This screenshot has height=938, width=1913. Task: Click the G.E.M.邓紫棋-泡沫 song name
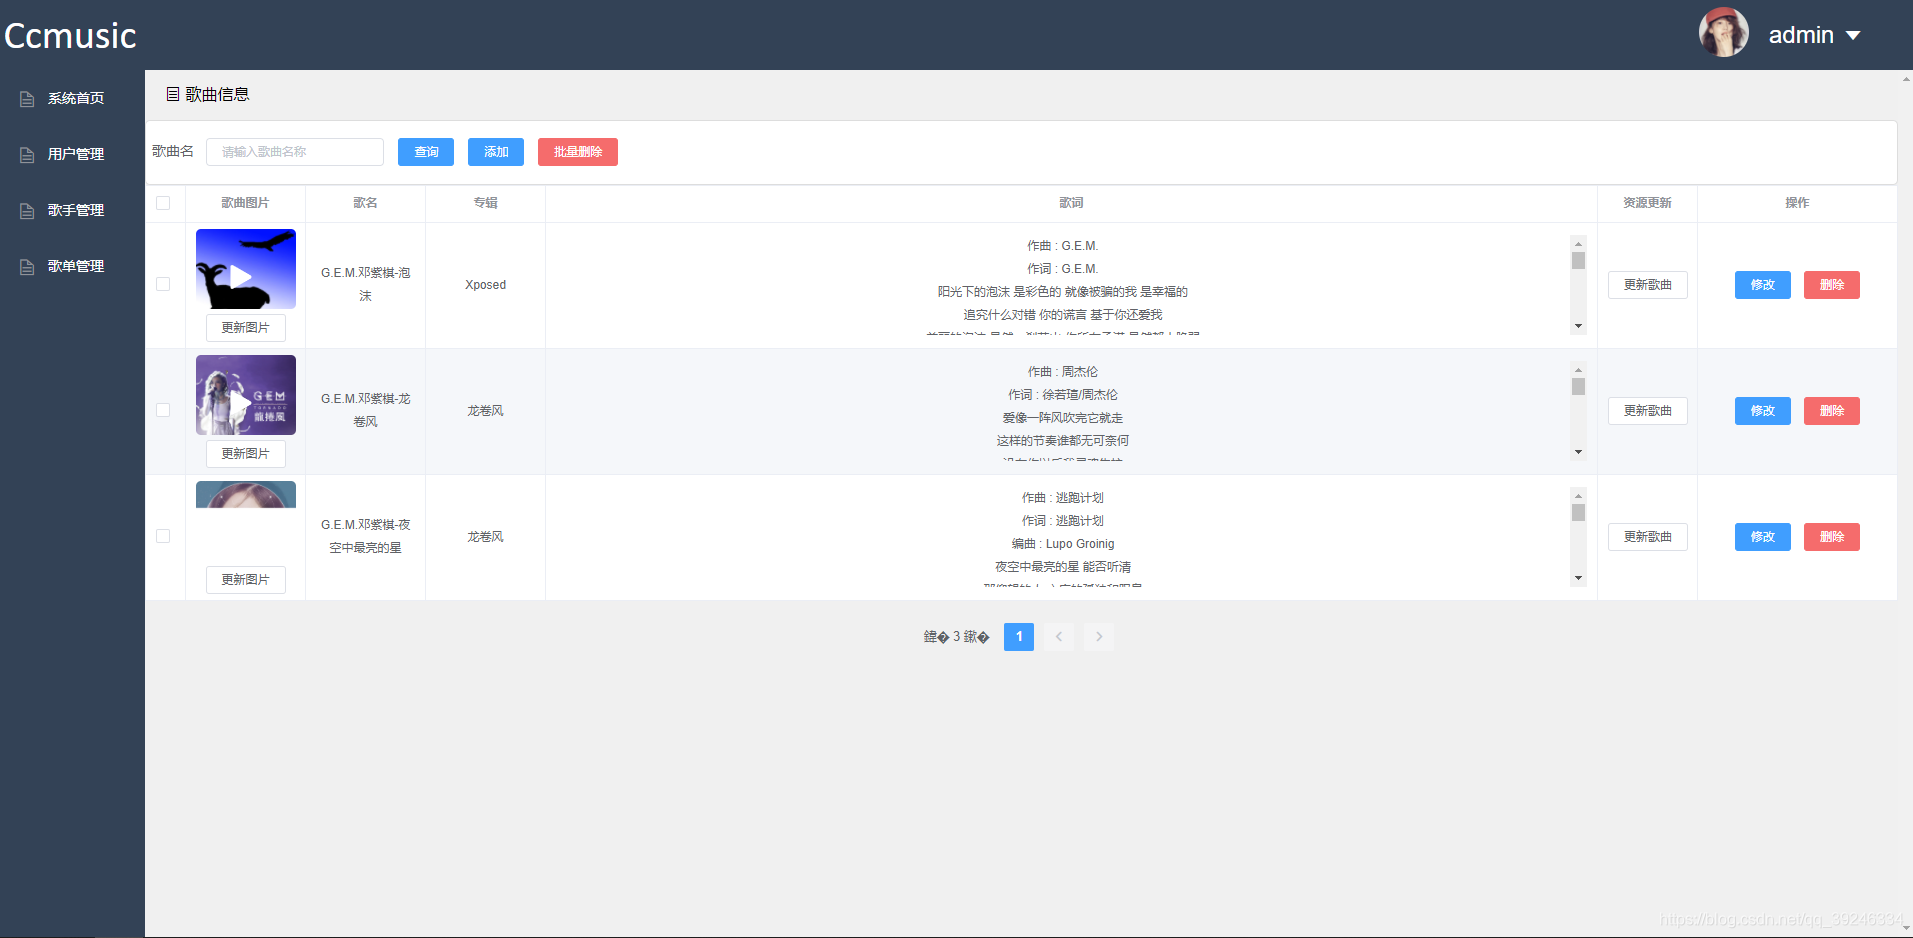(x=366, y=284)
